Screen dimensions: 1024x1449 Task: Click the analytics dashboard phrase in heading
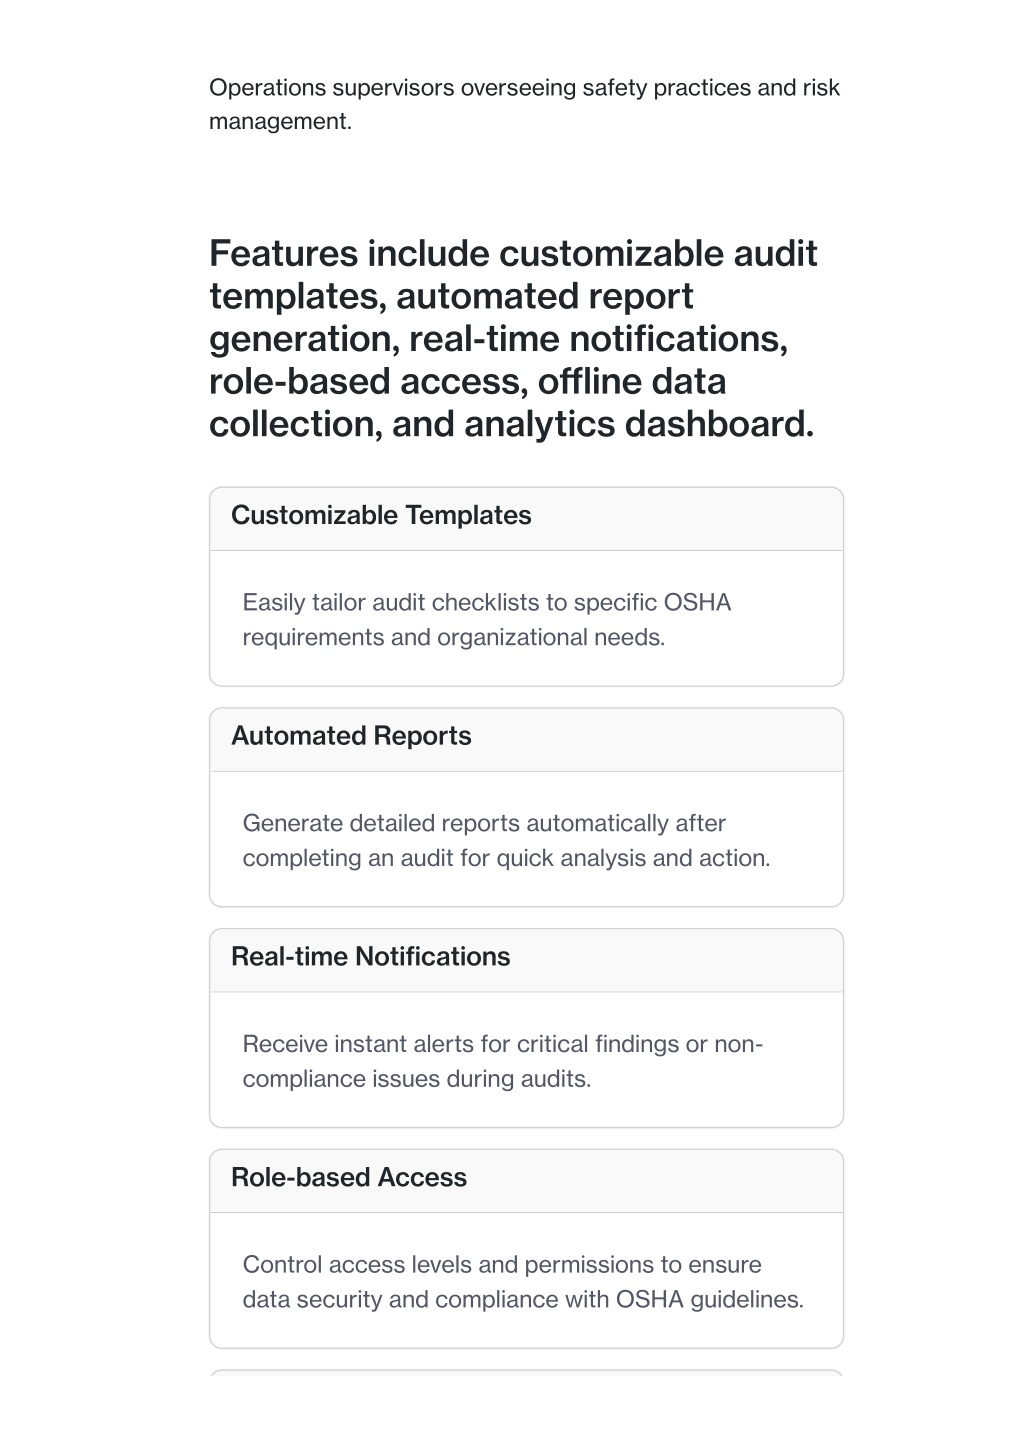pos(639,424)
